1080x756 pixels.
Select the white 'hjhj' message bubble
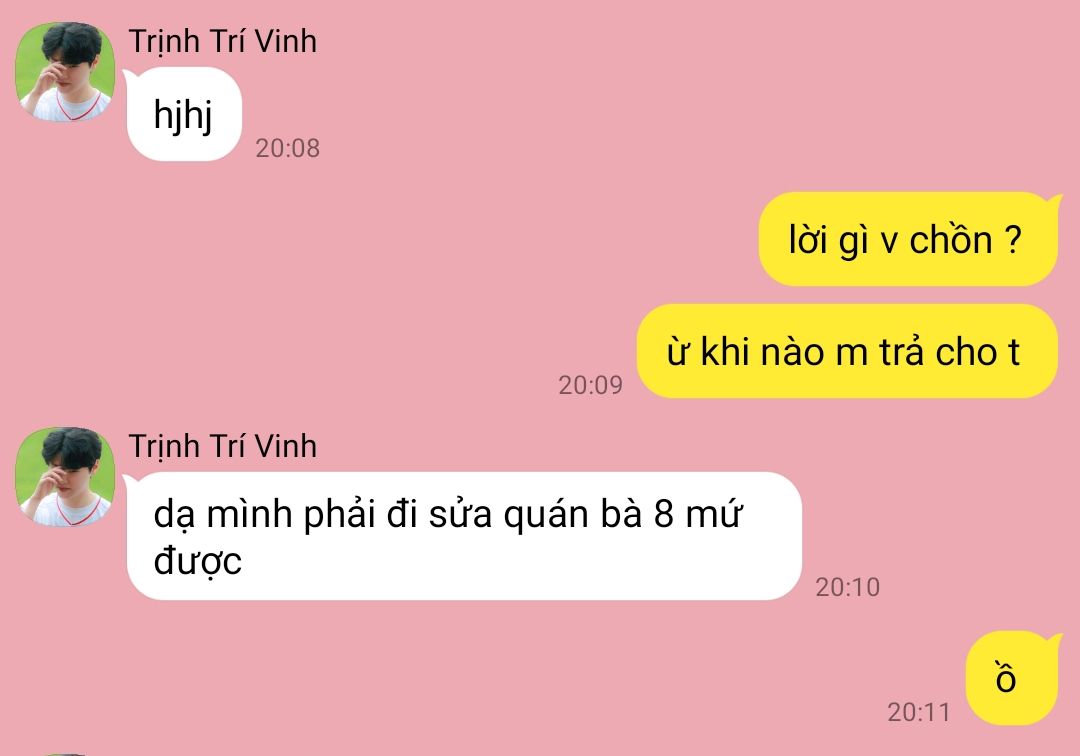tap(183, 114)
